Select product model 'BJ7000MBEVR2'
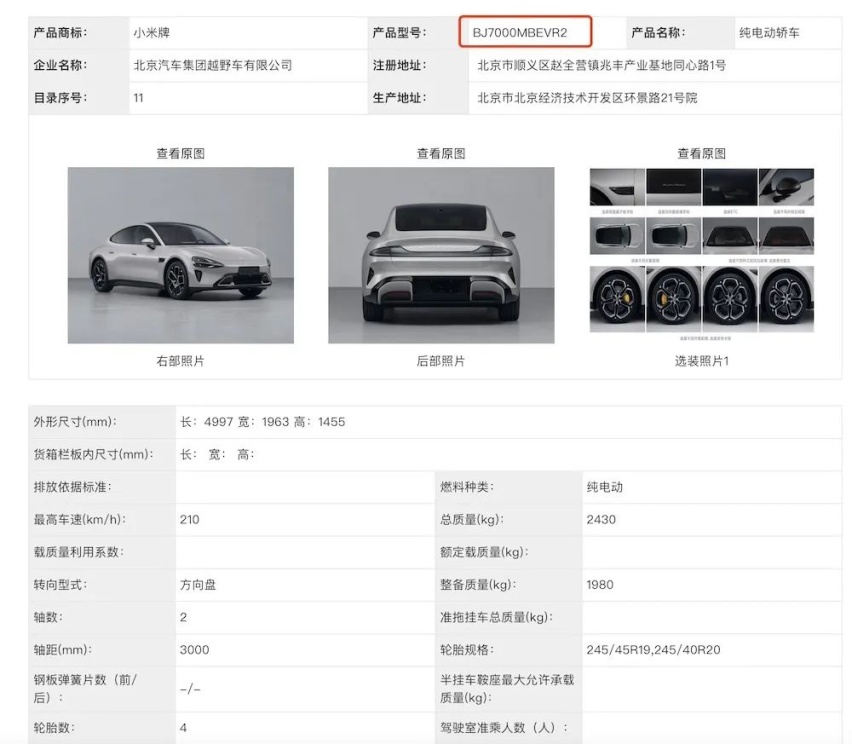 520,33
